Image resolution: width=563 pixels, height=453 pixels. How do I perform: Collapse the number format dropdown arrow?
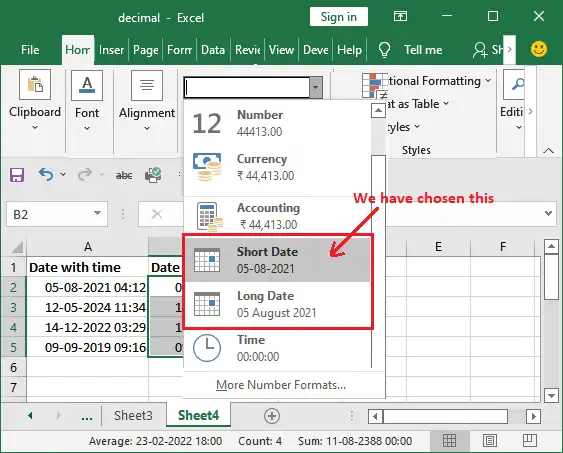tap(316, 87)
